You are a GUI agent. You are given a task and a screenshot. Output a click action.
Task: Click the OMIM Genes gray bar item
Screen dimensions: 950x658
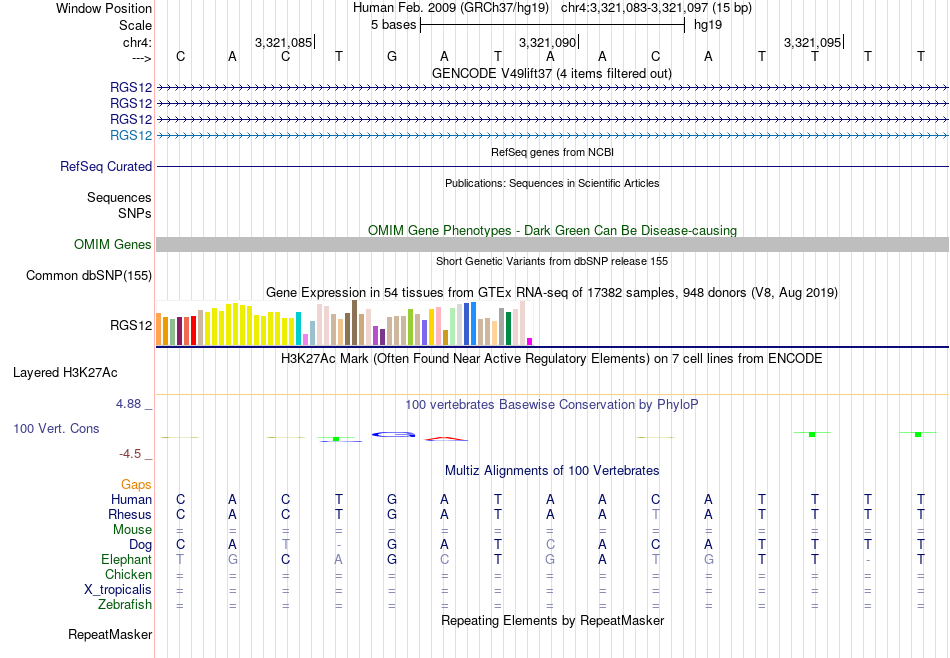coord(552,244)
